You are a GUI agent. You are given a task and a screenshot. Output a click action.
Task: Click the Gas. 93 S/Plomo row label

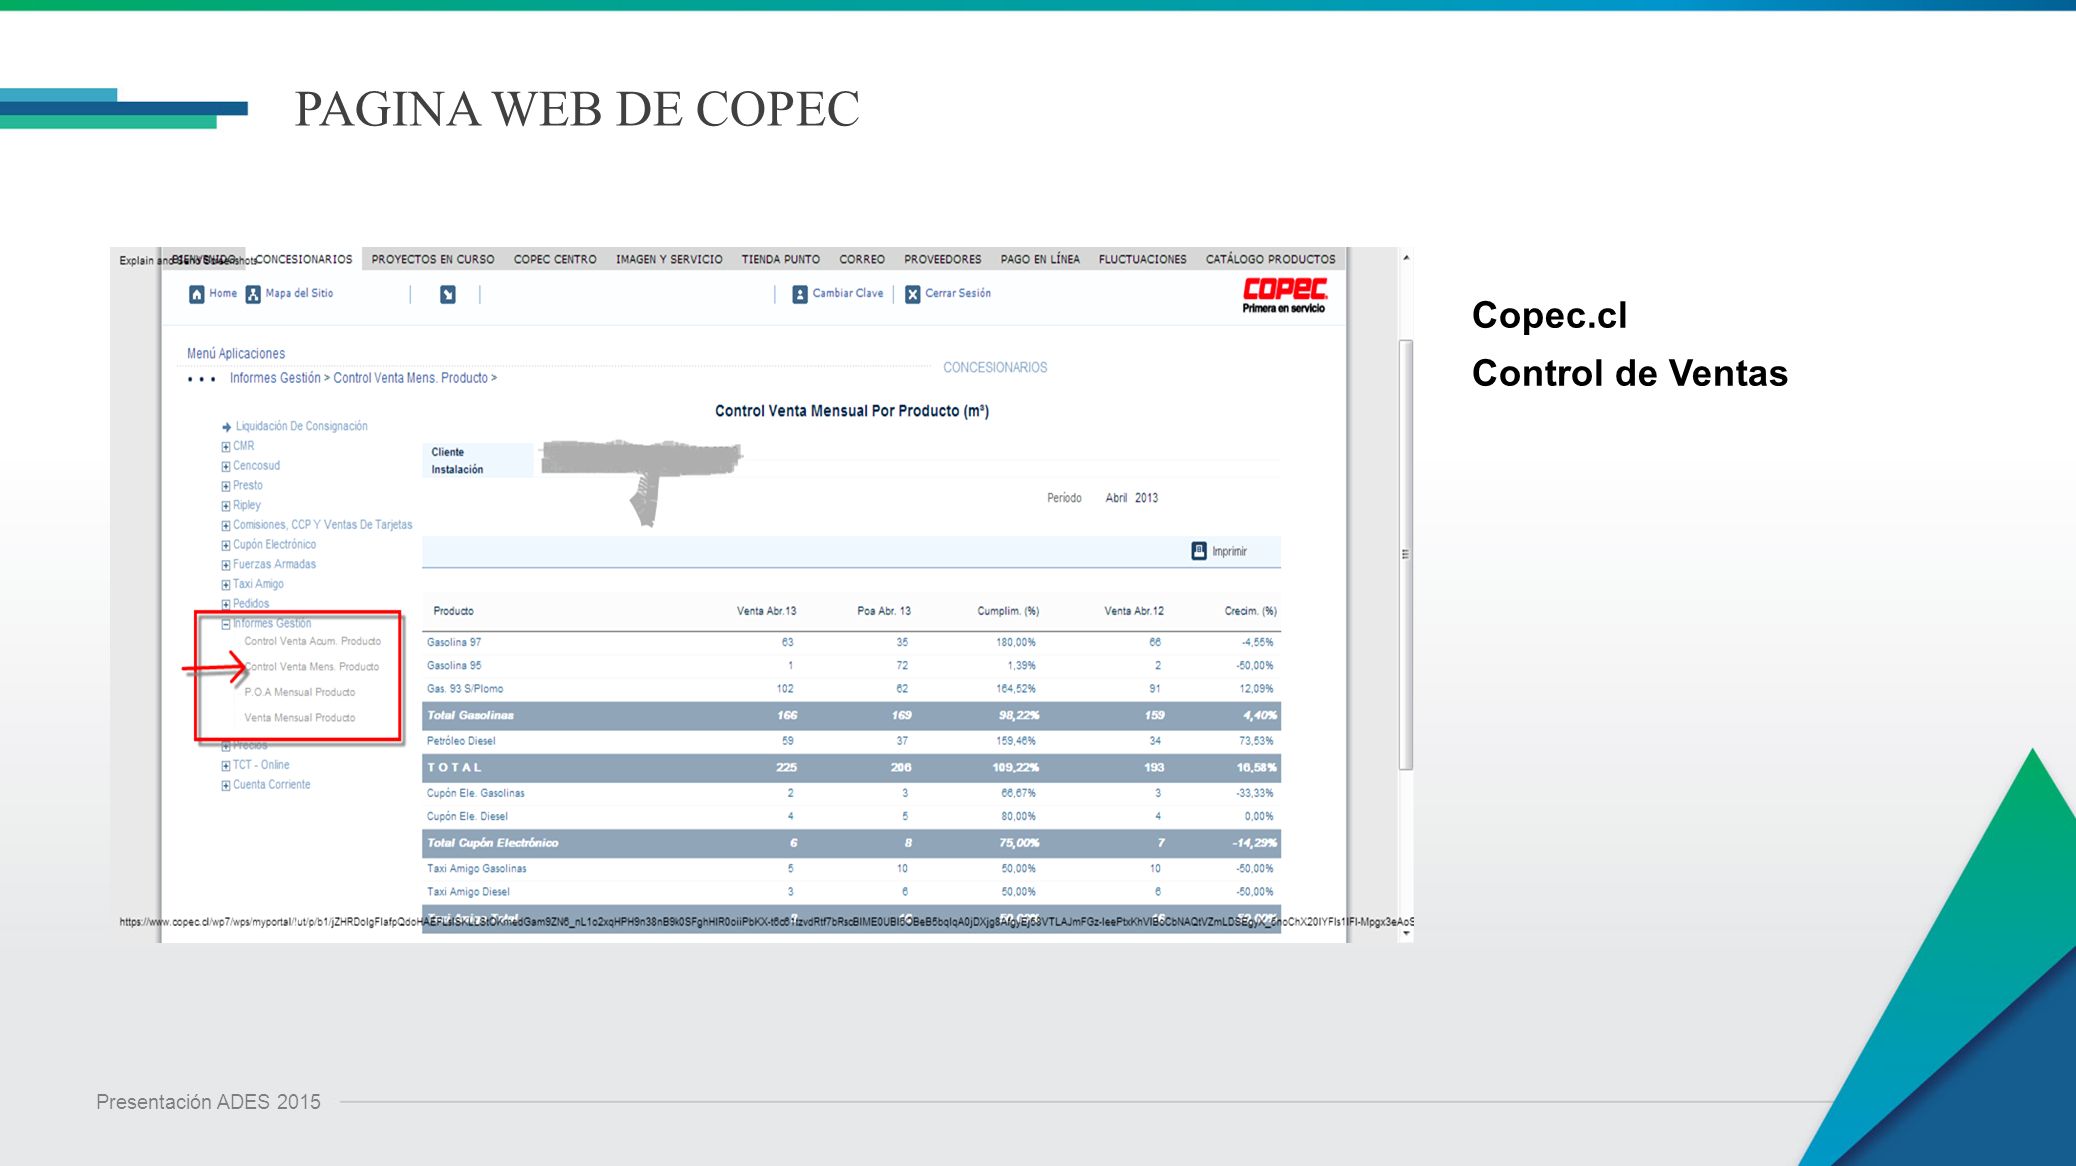(x=465, y=689)
